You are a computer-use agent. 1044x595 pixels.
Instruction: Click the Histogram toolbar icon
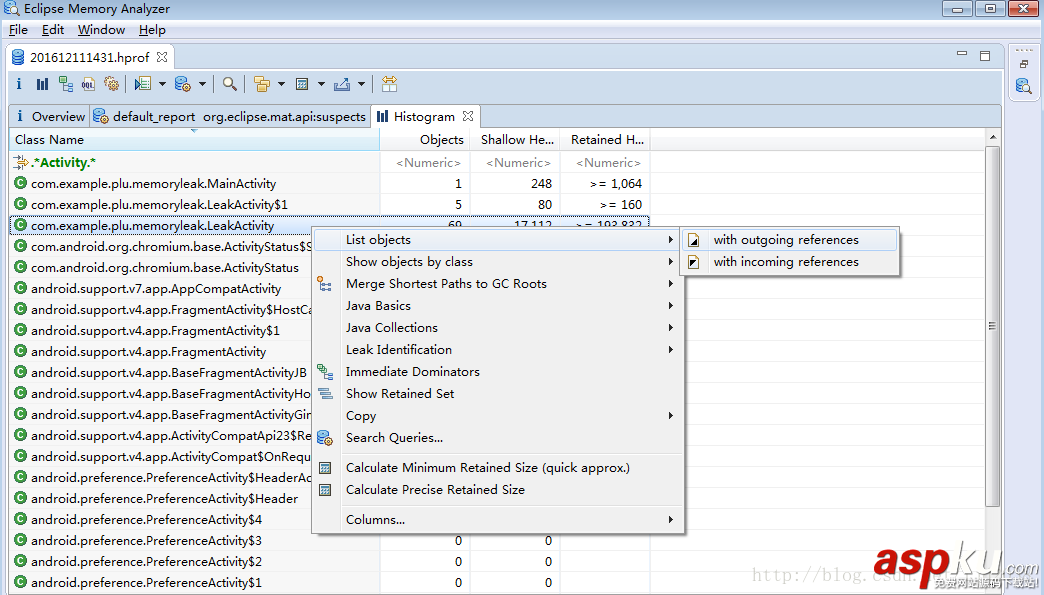click(x=42, y=84)
